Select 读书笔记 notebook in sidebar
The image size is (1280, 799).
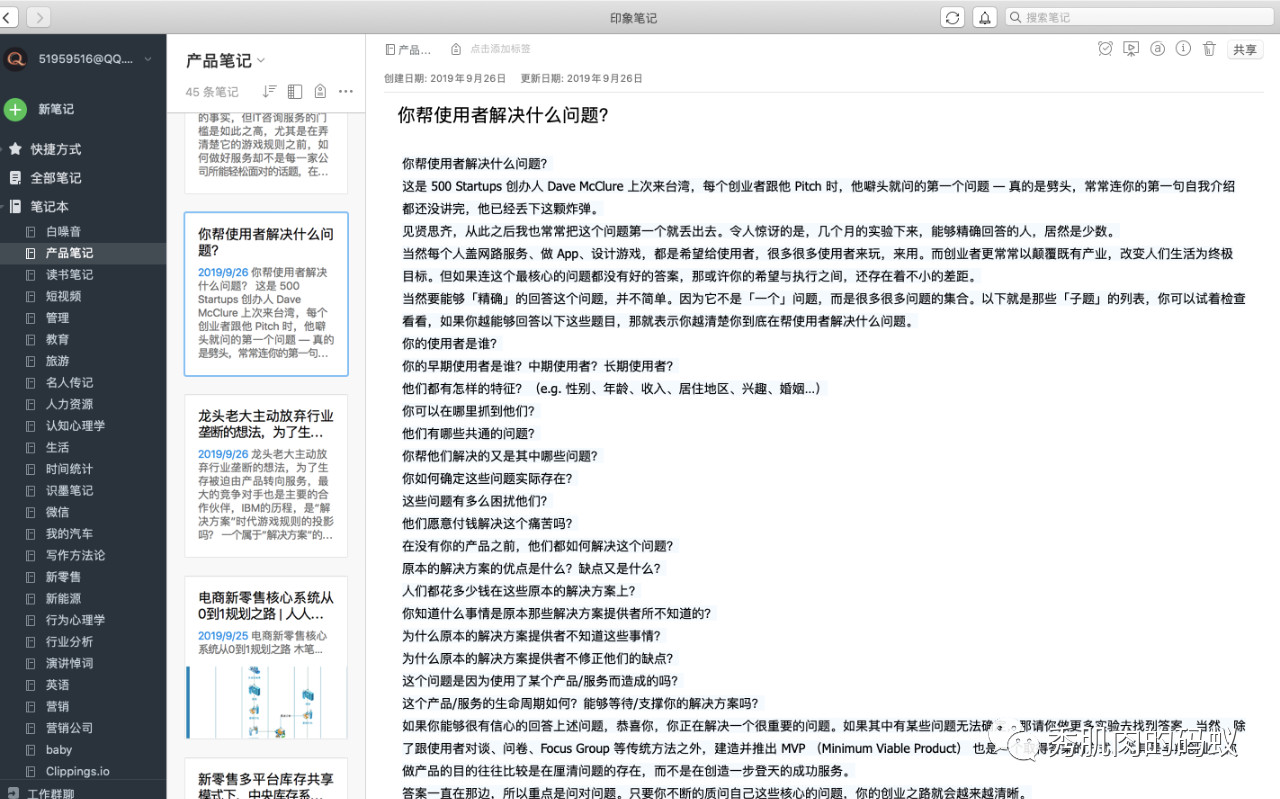click(69, 275)
